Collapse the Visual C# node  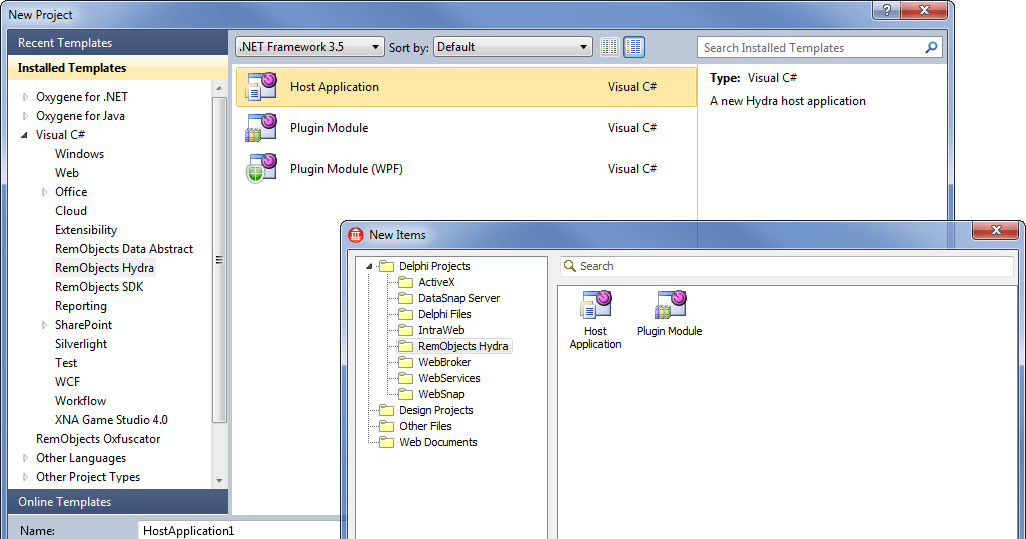pyautogui.click(x=25, y=135)
